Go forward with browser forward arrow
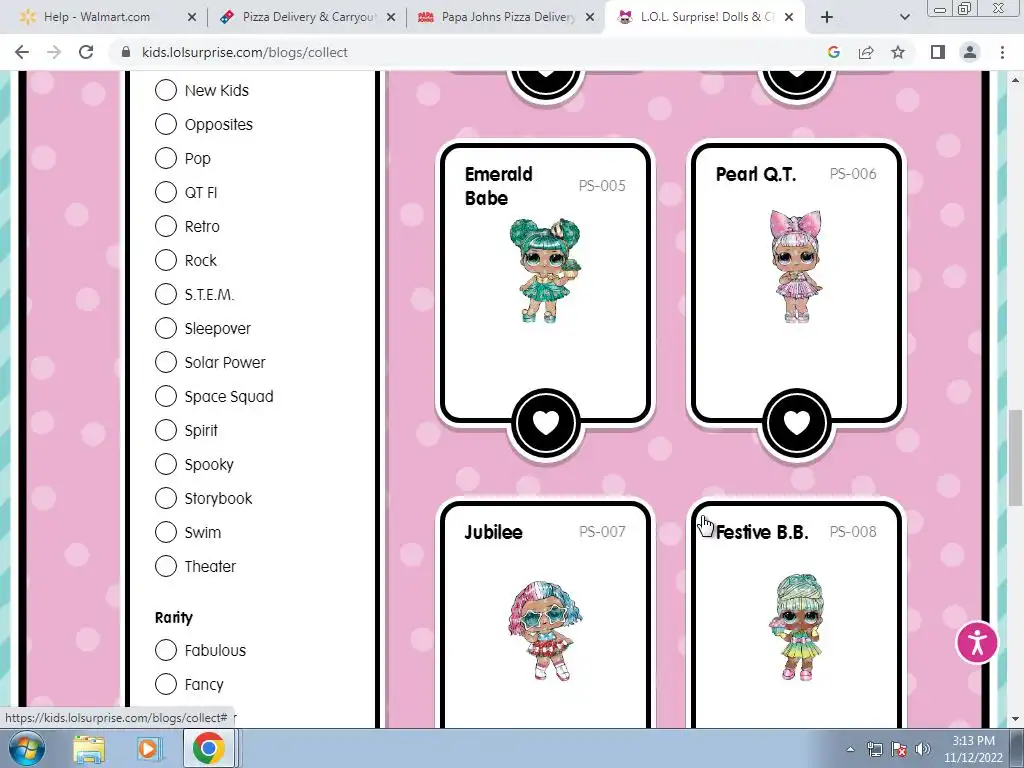This screenshot has width=1024, height=768. pyautogui.click(x=54, y=52)
